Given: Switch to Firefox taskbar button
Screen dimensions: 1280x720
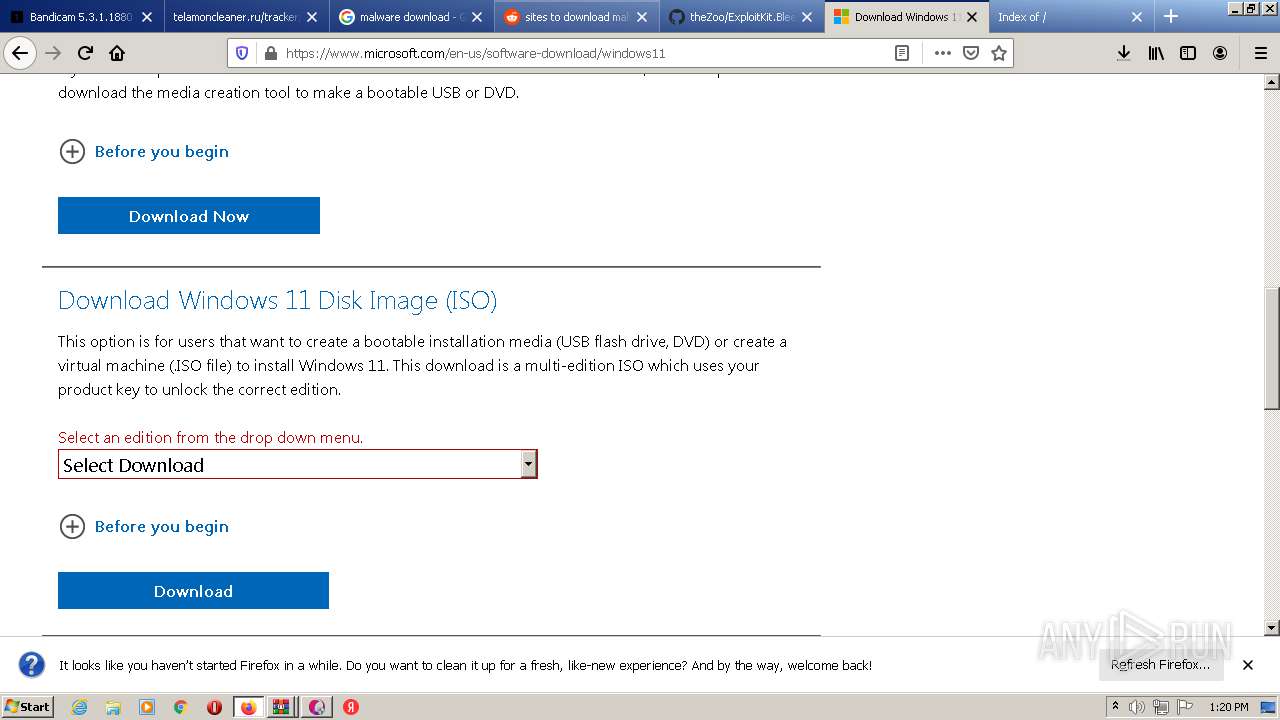Looking at the screenshot, I should pos(248,707).
